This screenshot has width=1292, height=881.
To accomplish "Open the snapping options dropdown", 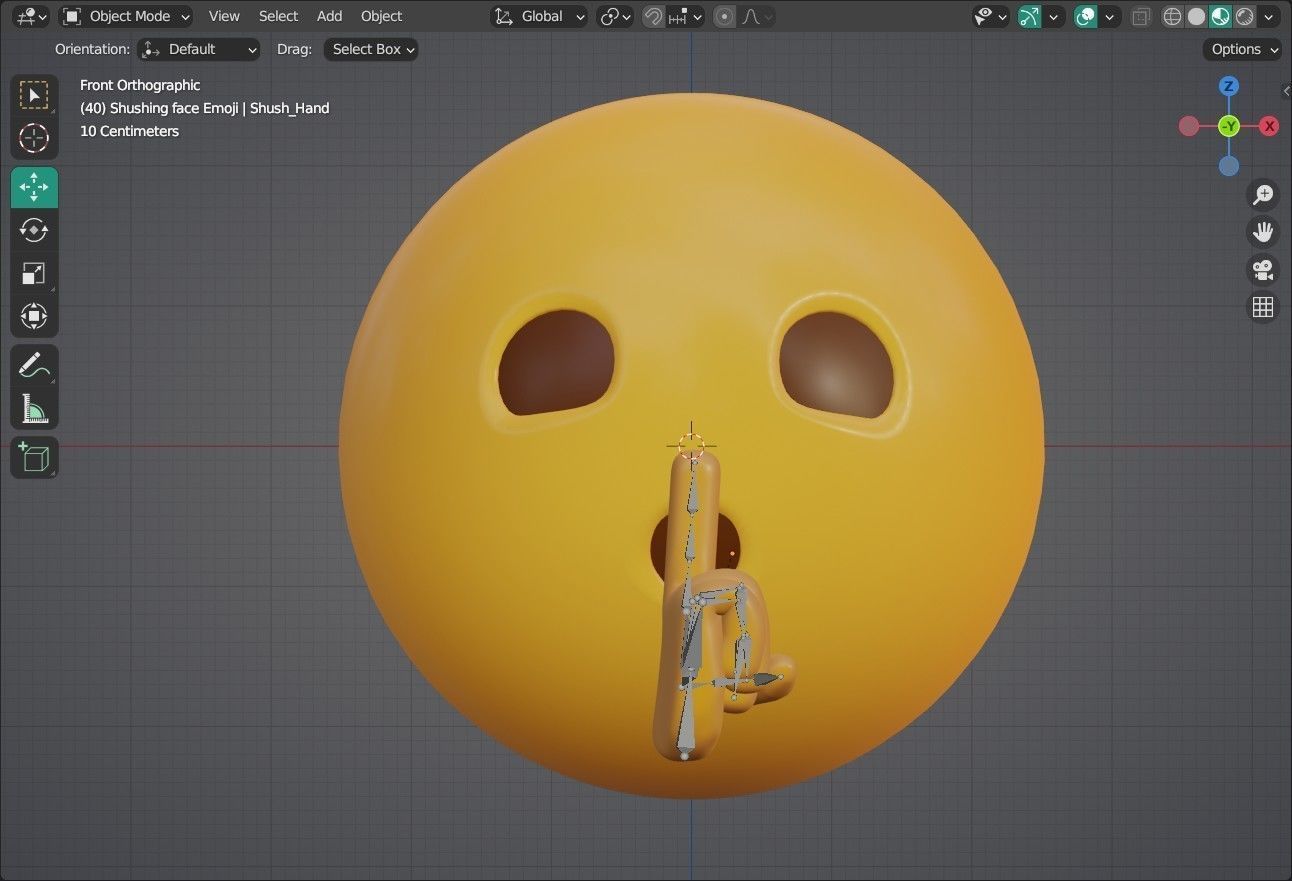I will [x=685, y=16].
